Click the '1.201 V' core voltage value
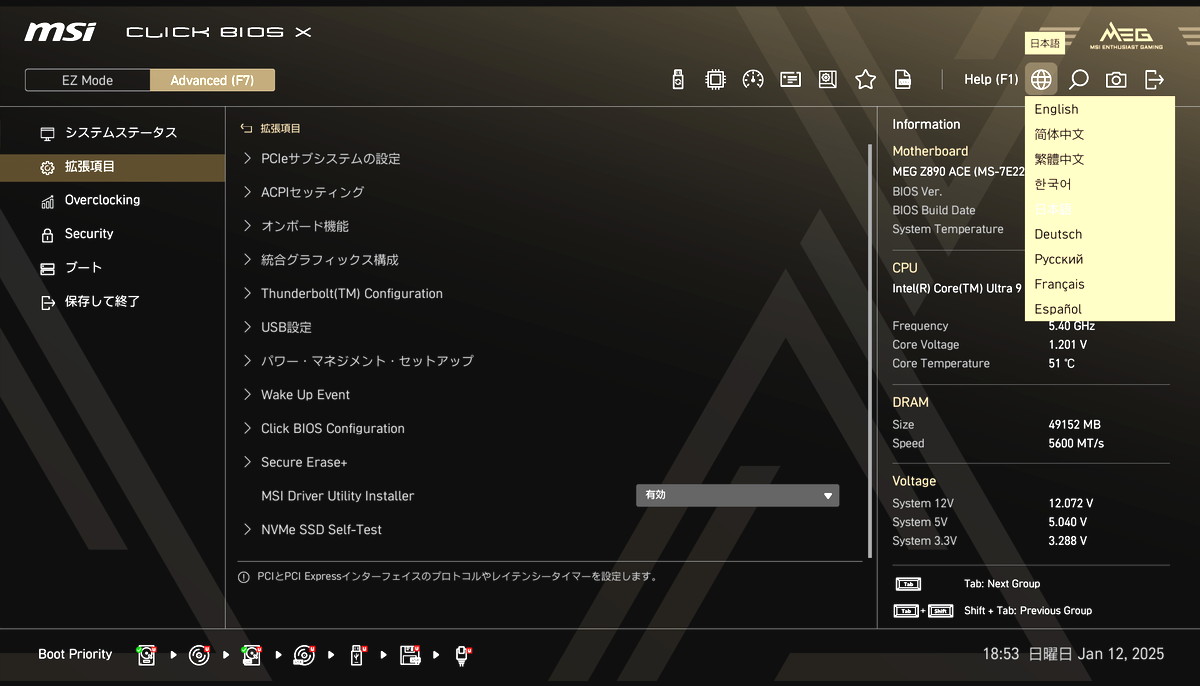Viewport: 1200px width, 686px height. click(1067, 345)
